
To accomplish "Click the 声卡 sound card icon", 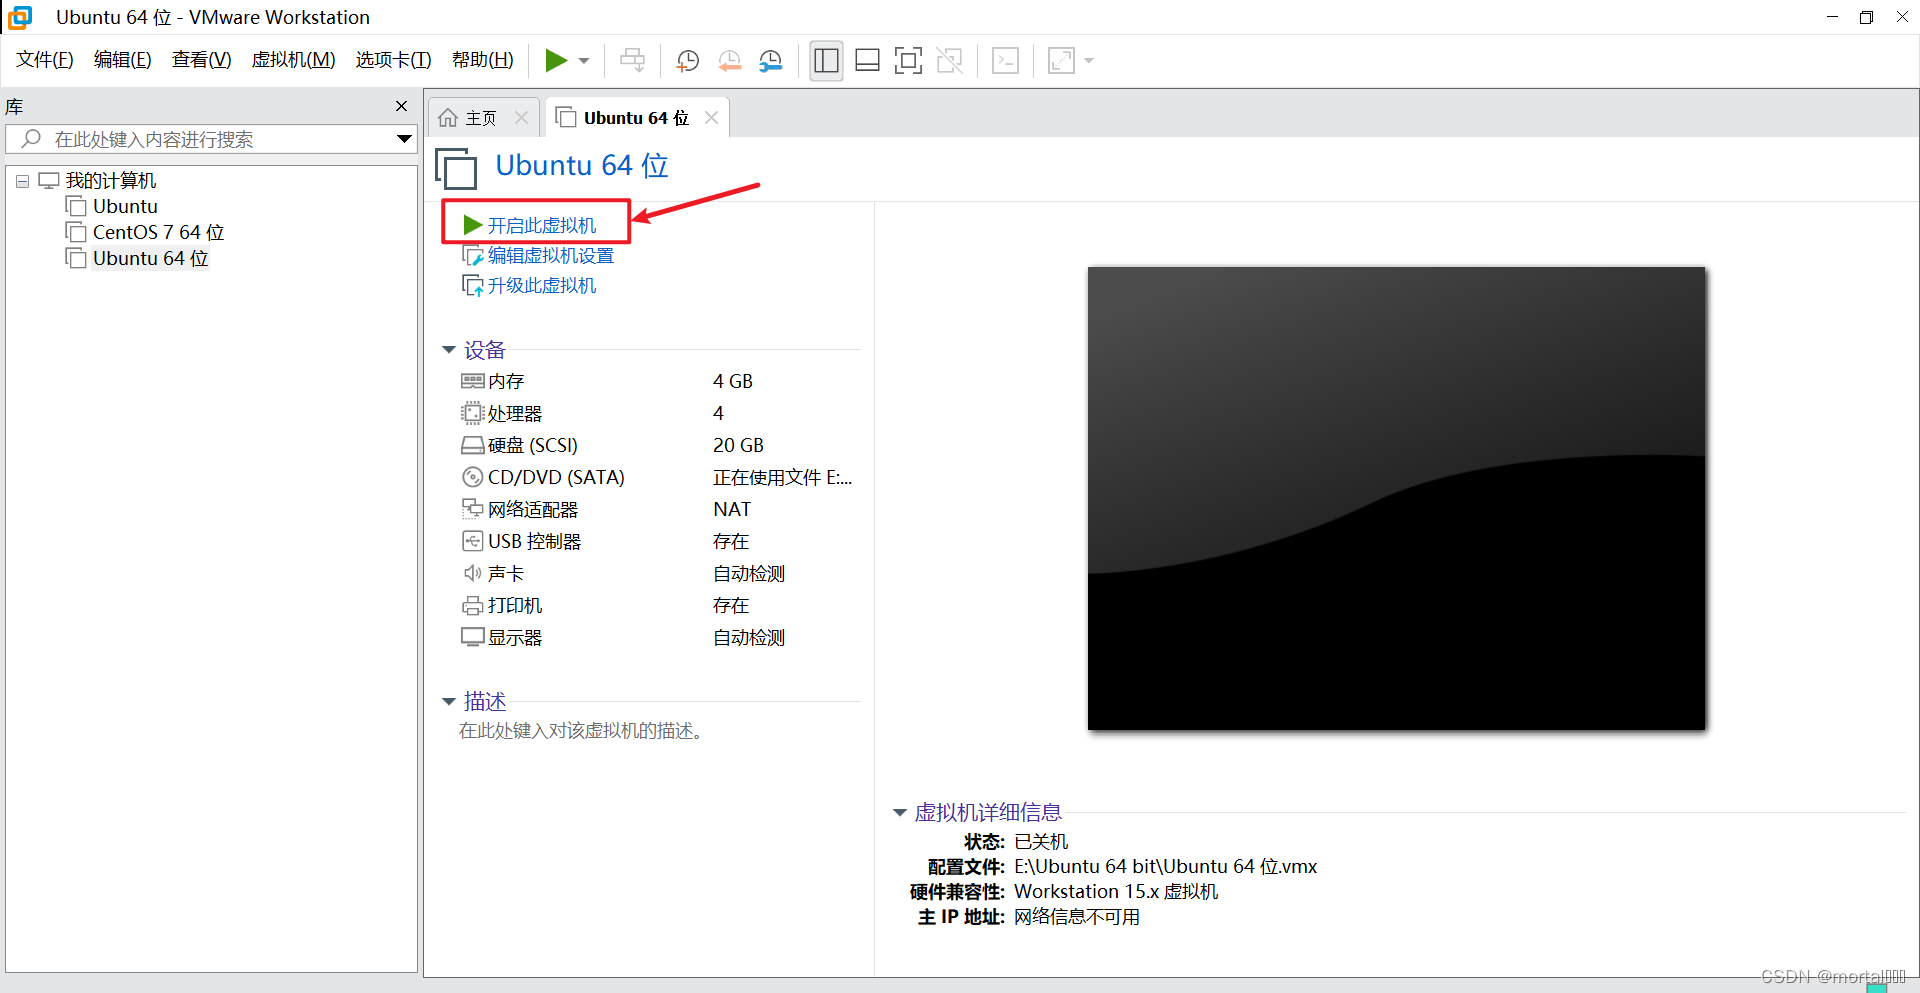I will (x=472, y=573).
